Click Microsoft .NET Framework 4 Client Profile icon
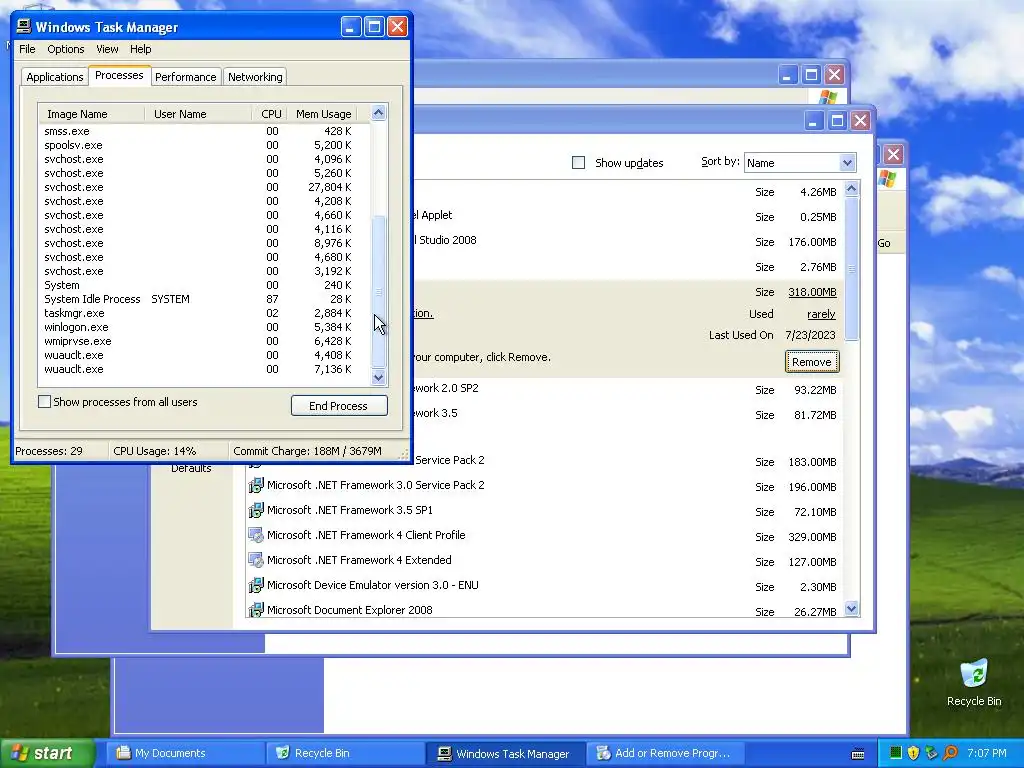The width and height of the screenshot is (1024, 768). (x=256, y=536)
